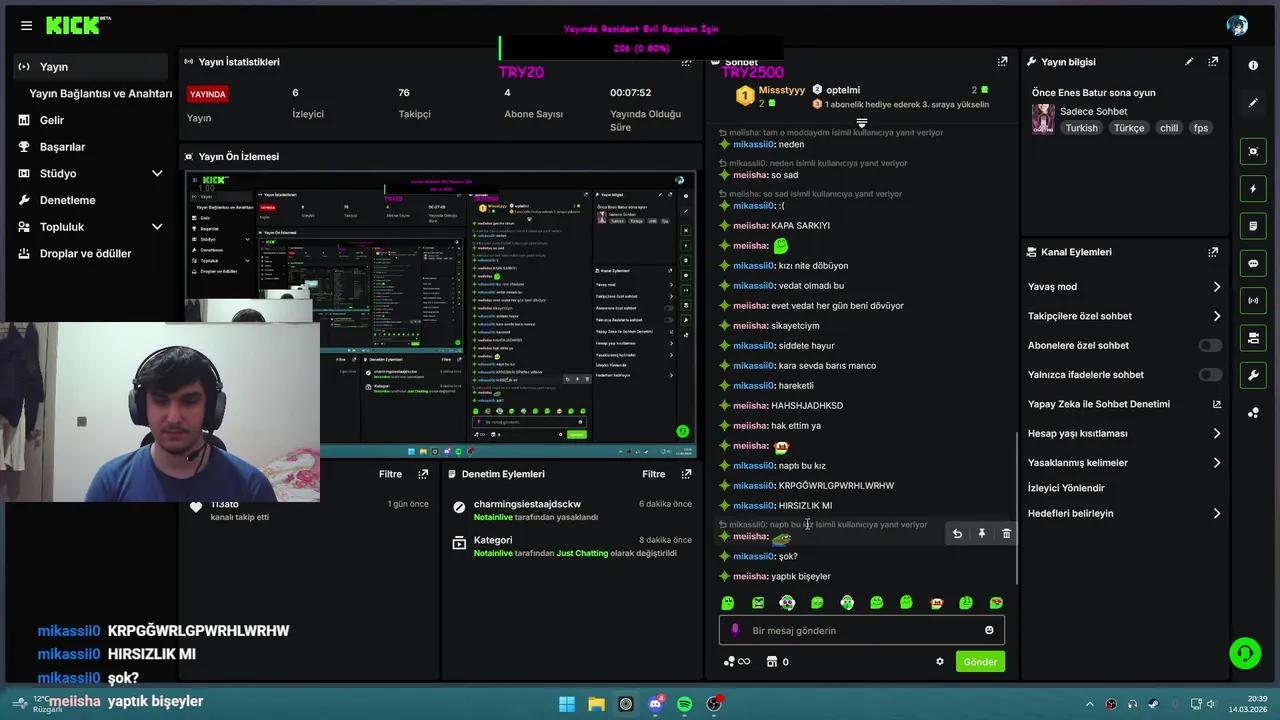Expand the Topluluk sidebar section

156,227
